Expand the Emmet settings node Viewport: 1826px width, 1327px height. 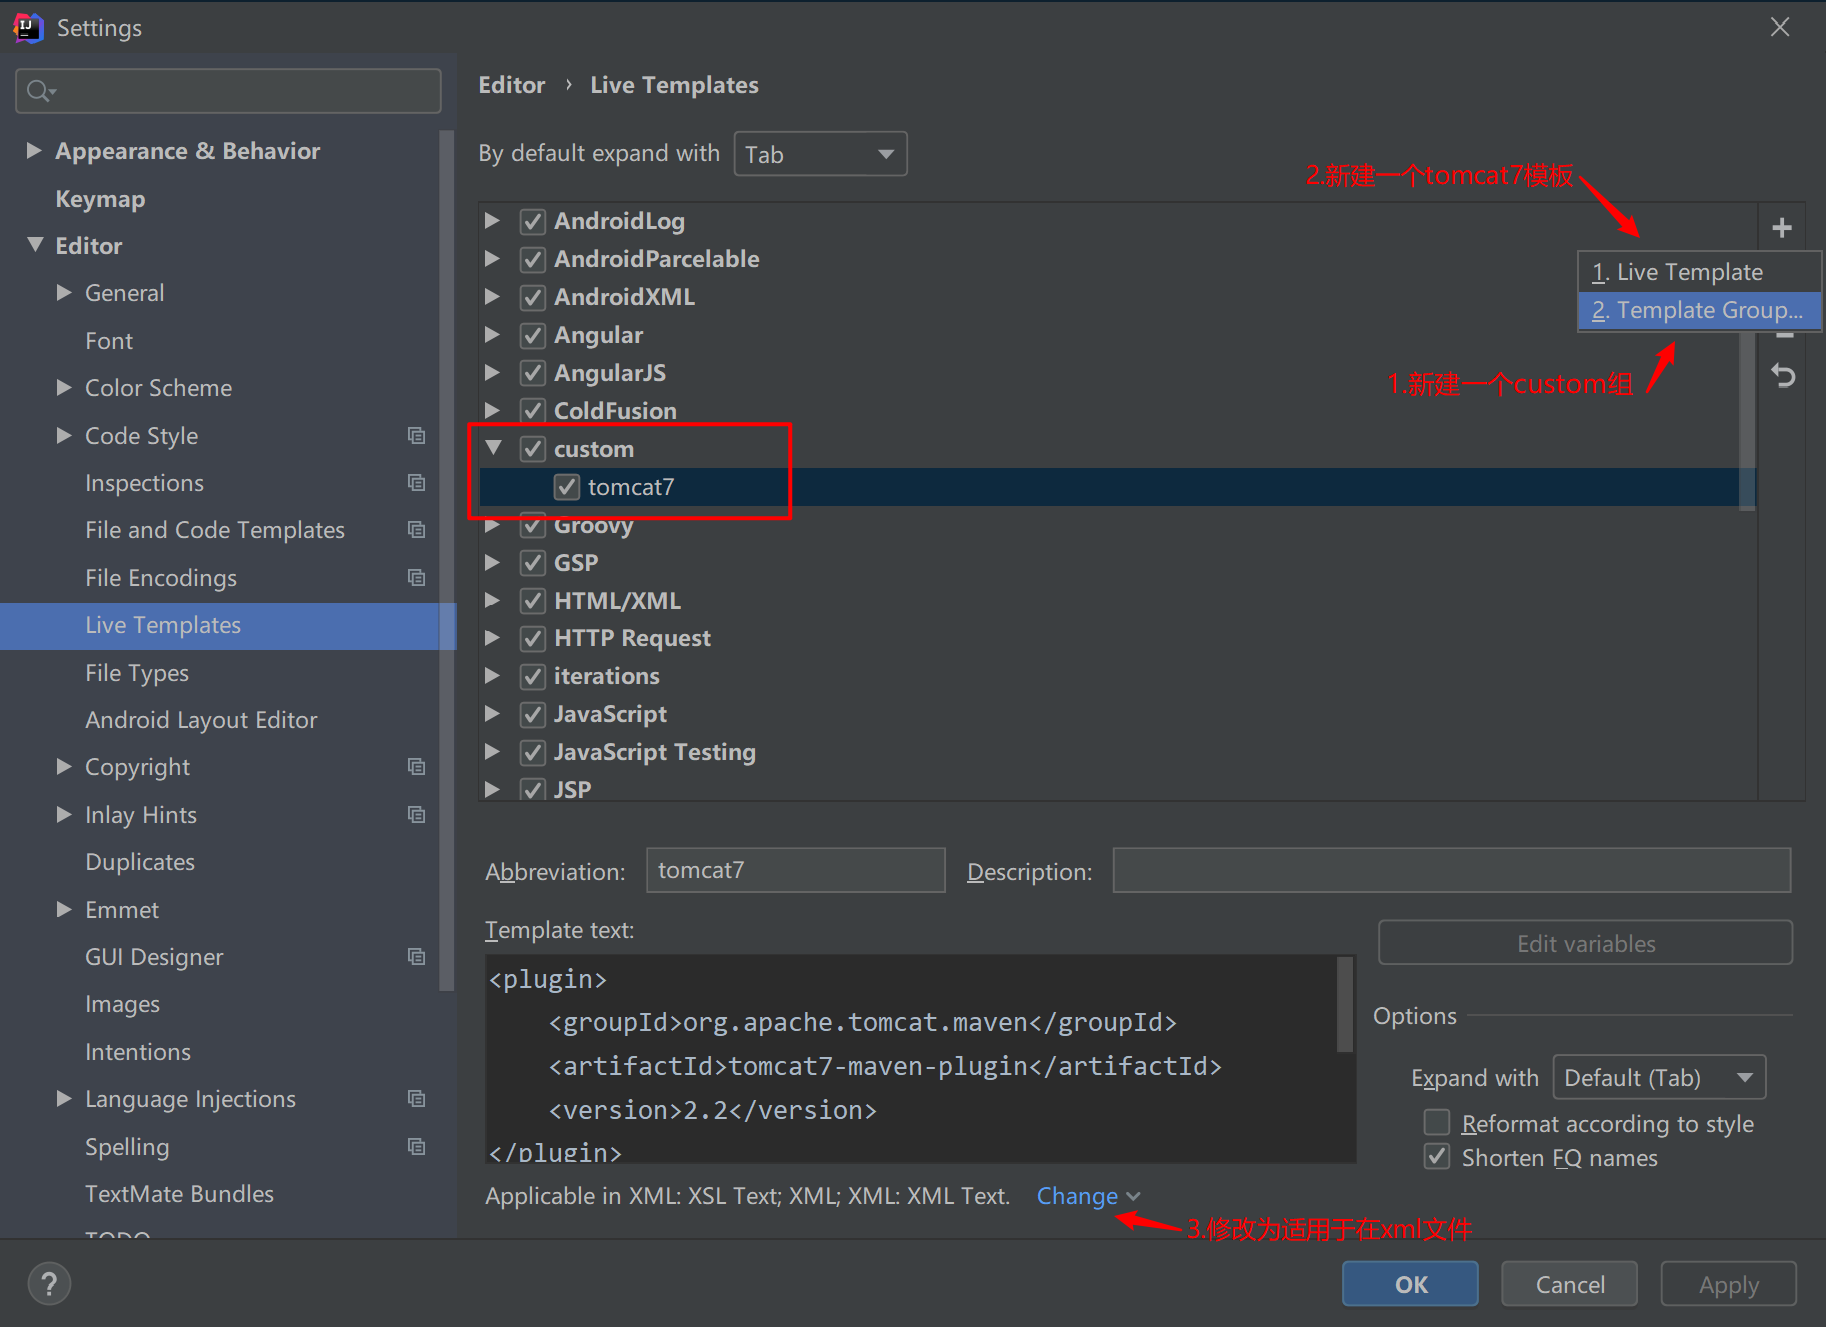tap(64, 909)
